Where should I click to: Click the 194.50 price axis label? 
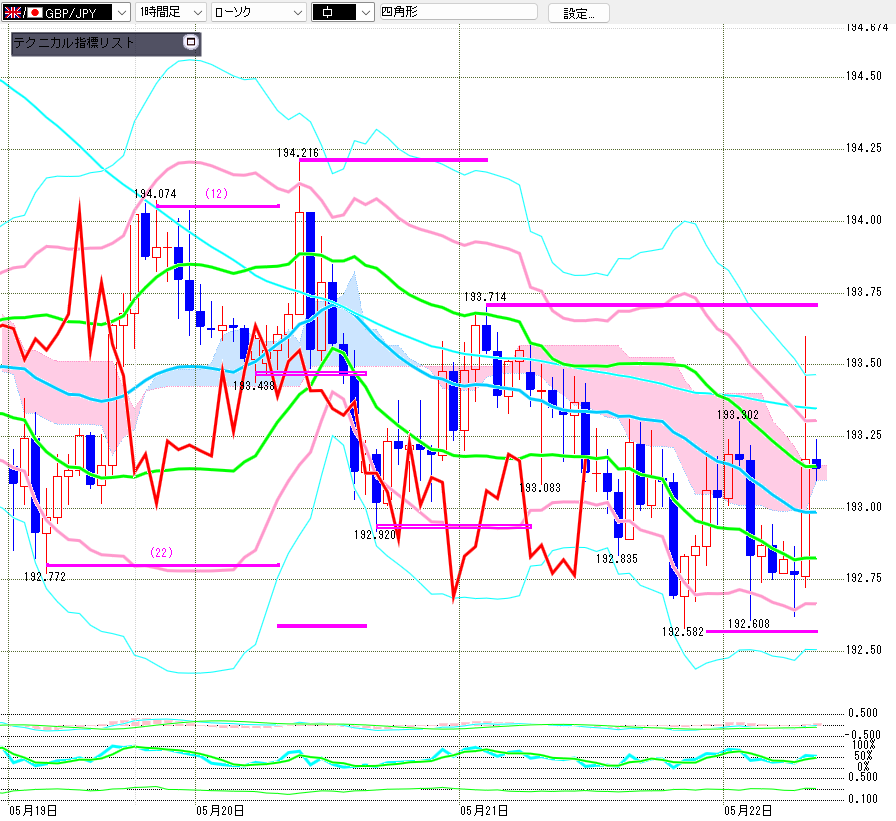click(864, 76)
